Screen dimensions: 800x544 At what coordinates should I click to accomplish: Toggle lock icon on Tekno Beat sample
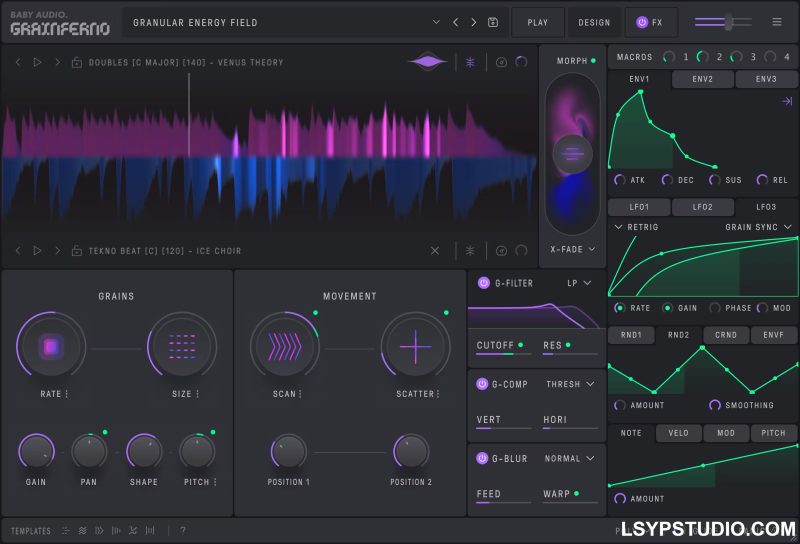(x=77, y=251)
